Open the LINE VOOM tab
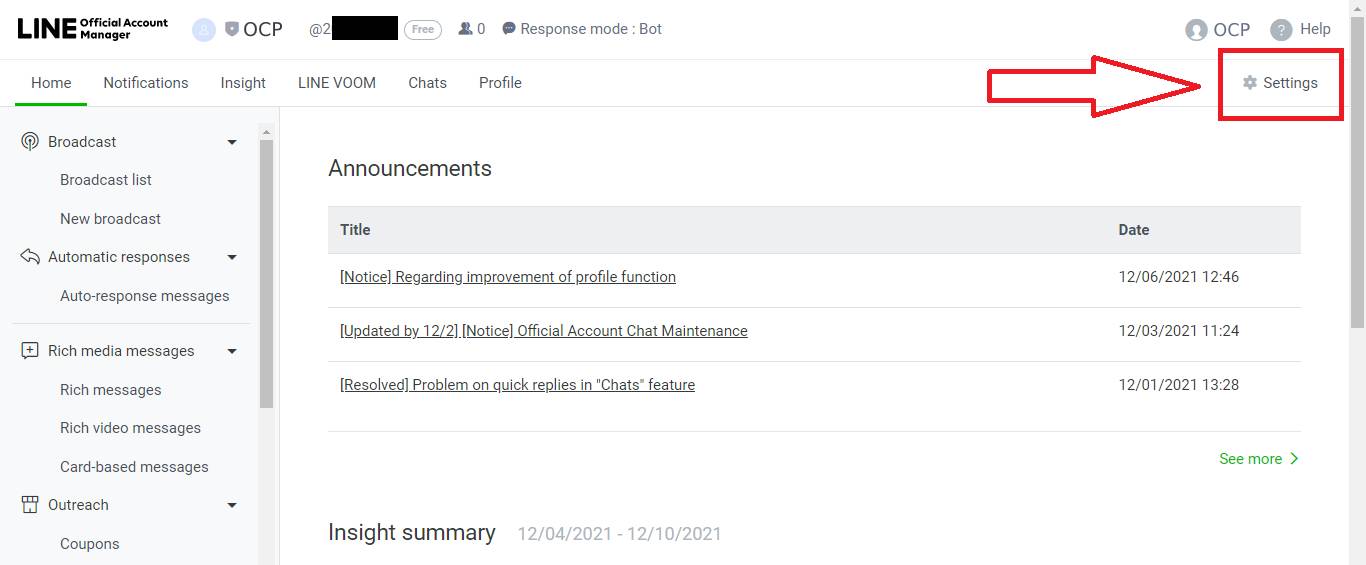The width and height of the screenshot is (1366, 565). (337, 83)
